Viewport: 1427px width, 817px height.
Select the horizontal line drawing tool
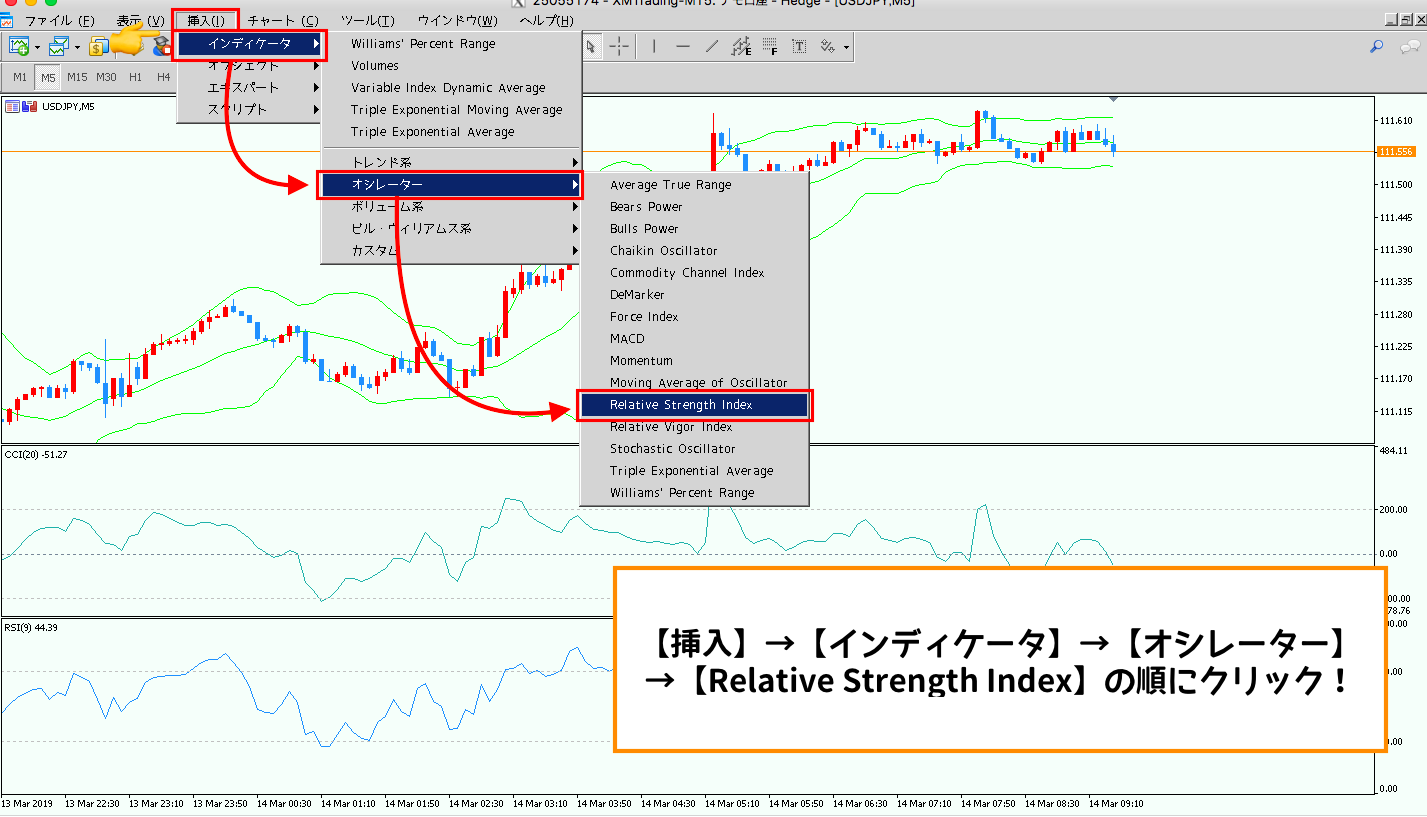(x=683, y=46)
